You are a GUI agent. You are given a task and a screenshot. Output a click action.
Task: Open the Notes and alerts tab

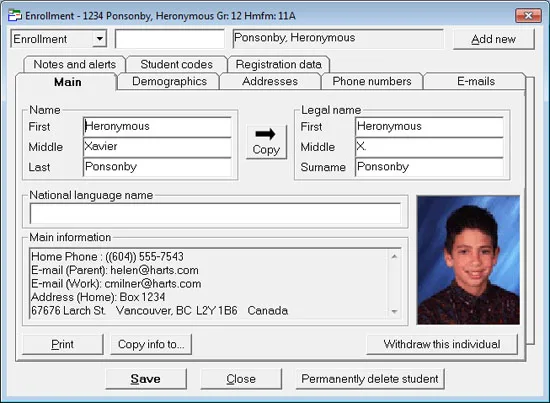pos(74,64)
